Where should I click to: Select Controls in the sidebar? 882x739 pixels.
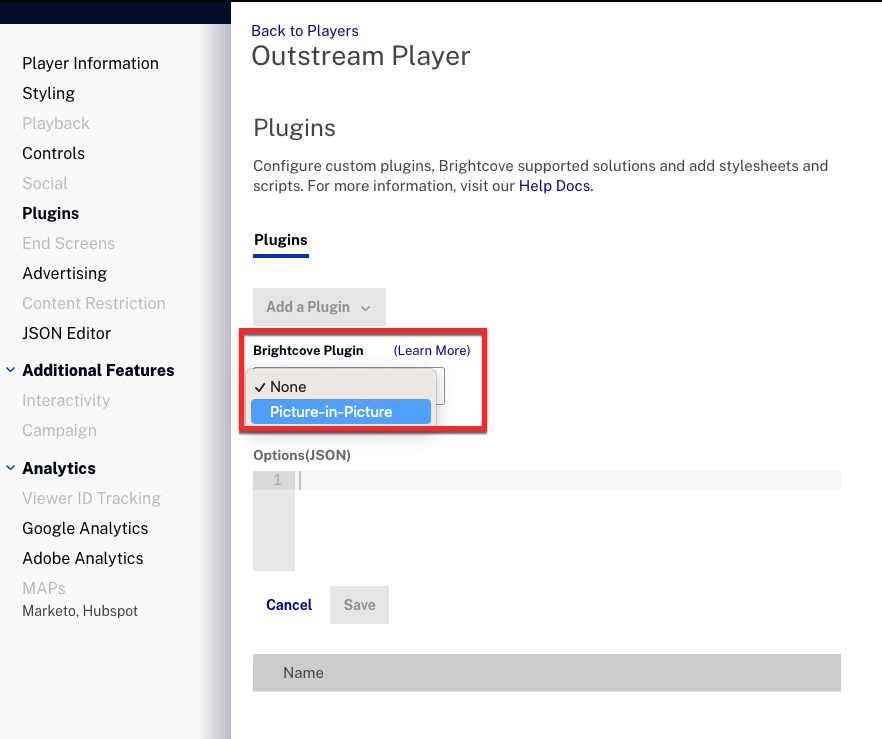pyautogui.click(x=53, y=153)
